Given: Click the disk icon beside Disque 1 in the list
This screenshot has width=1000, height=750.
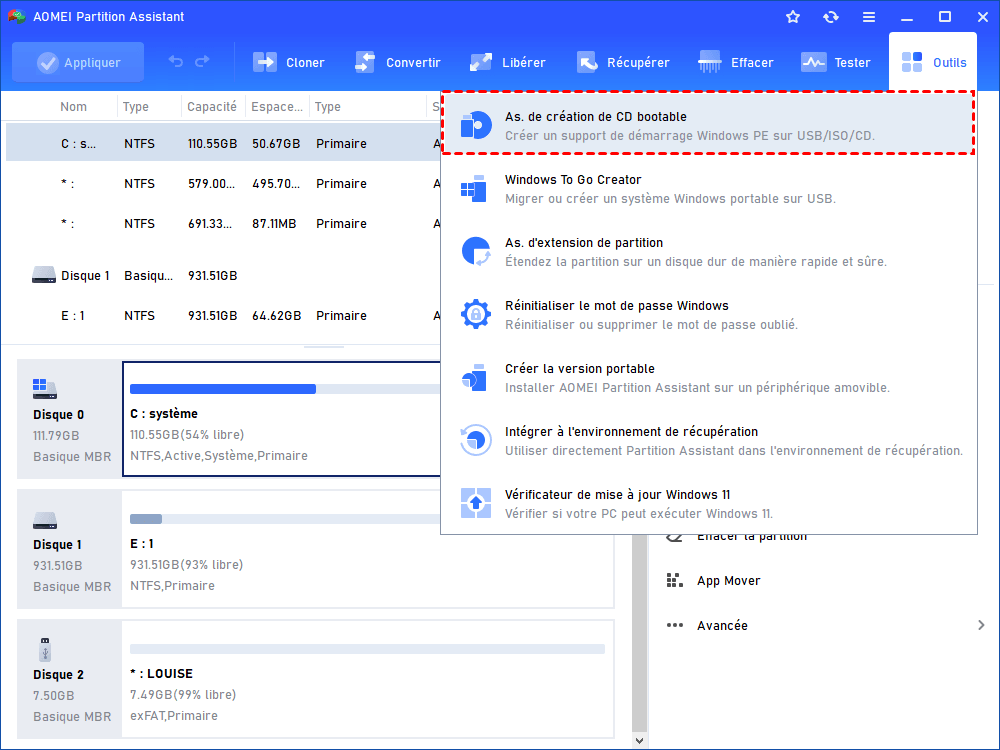Looking at the screenshot, I should [43, 275].
